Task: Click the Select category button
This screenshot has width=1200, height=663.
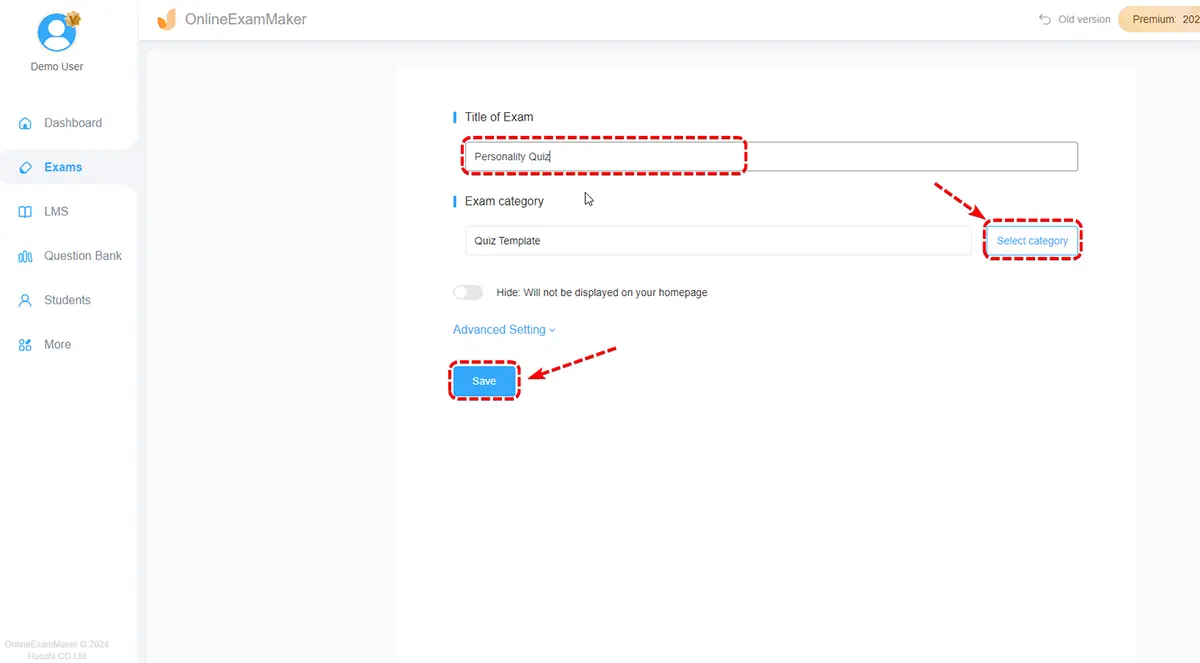Action: click(1032, 241)
